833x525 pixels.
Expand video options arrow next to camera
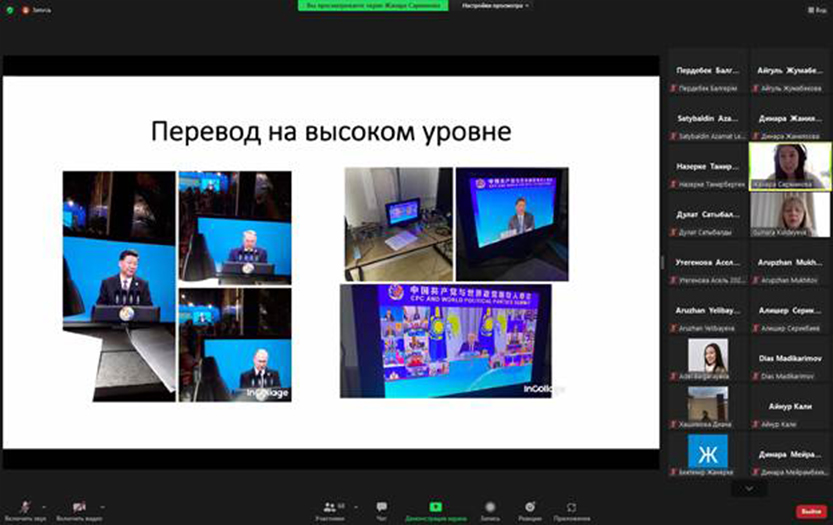(x=102, y=507)
